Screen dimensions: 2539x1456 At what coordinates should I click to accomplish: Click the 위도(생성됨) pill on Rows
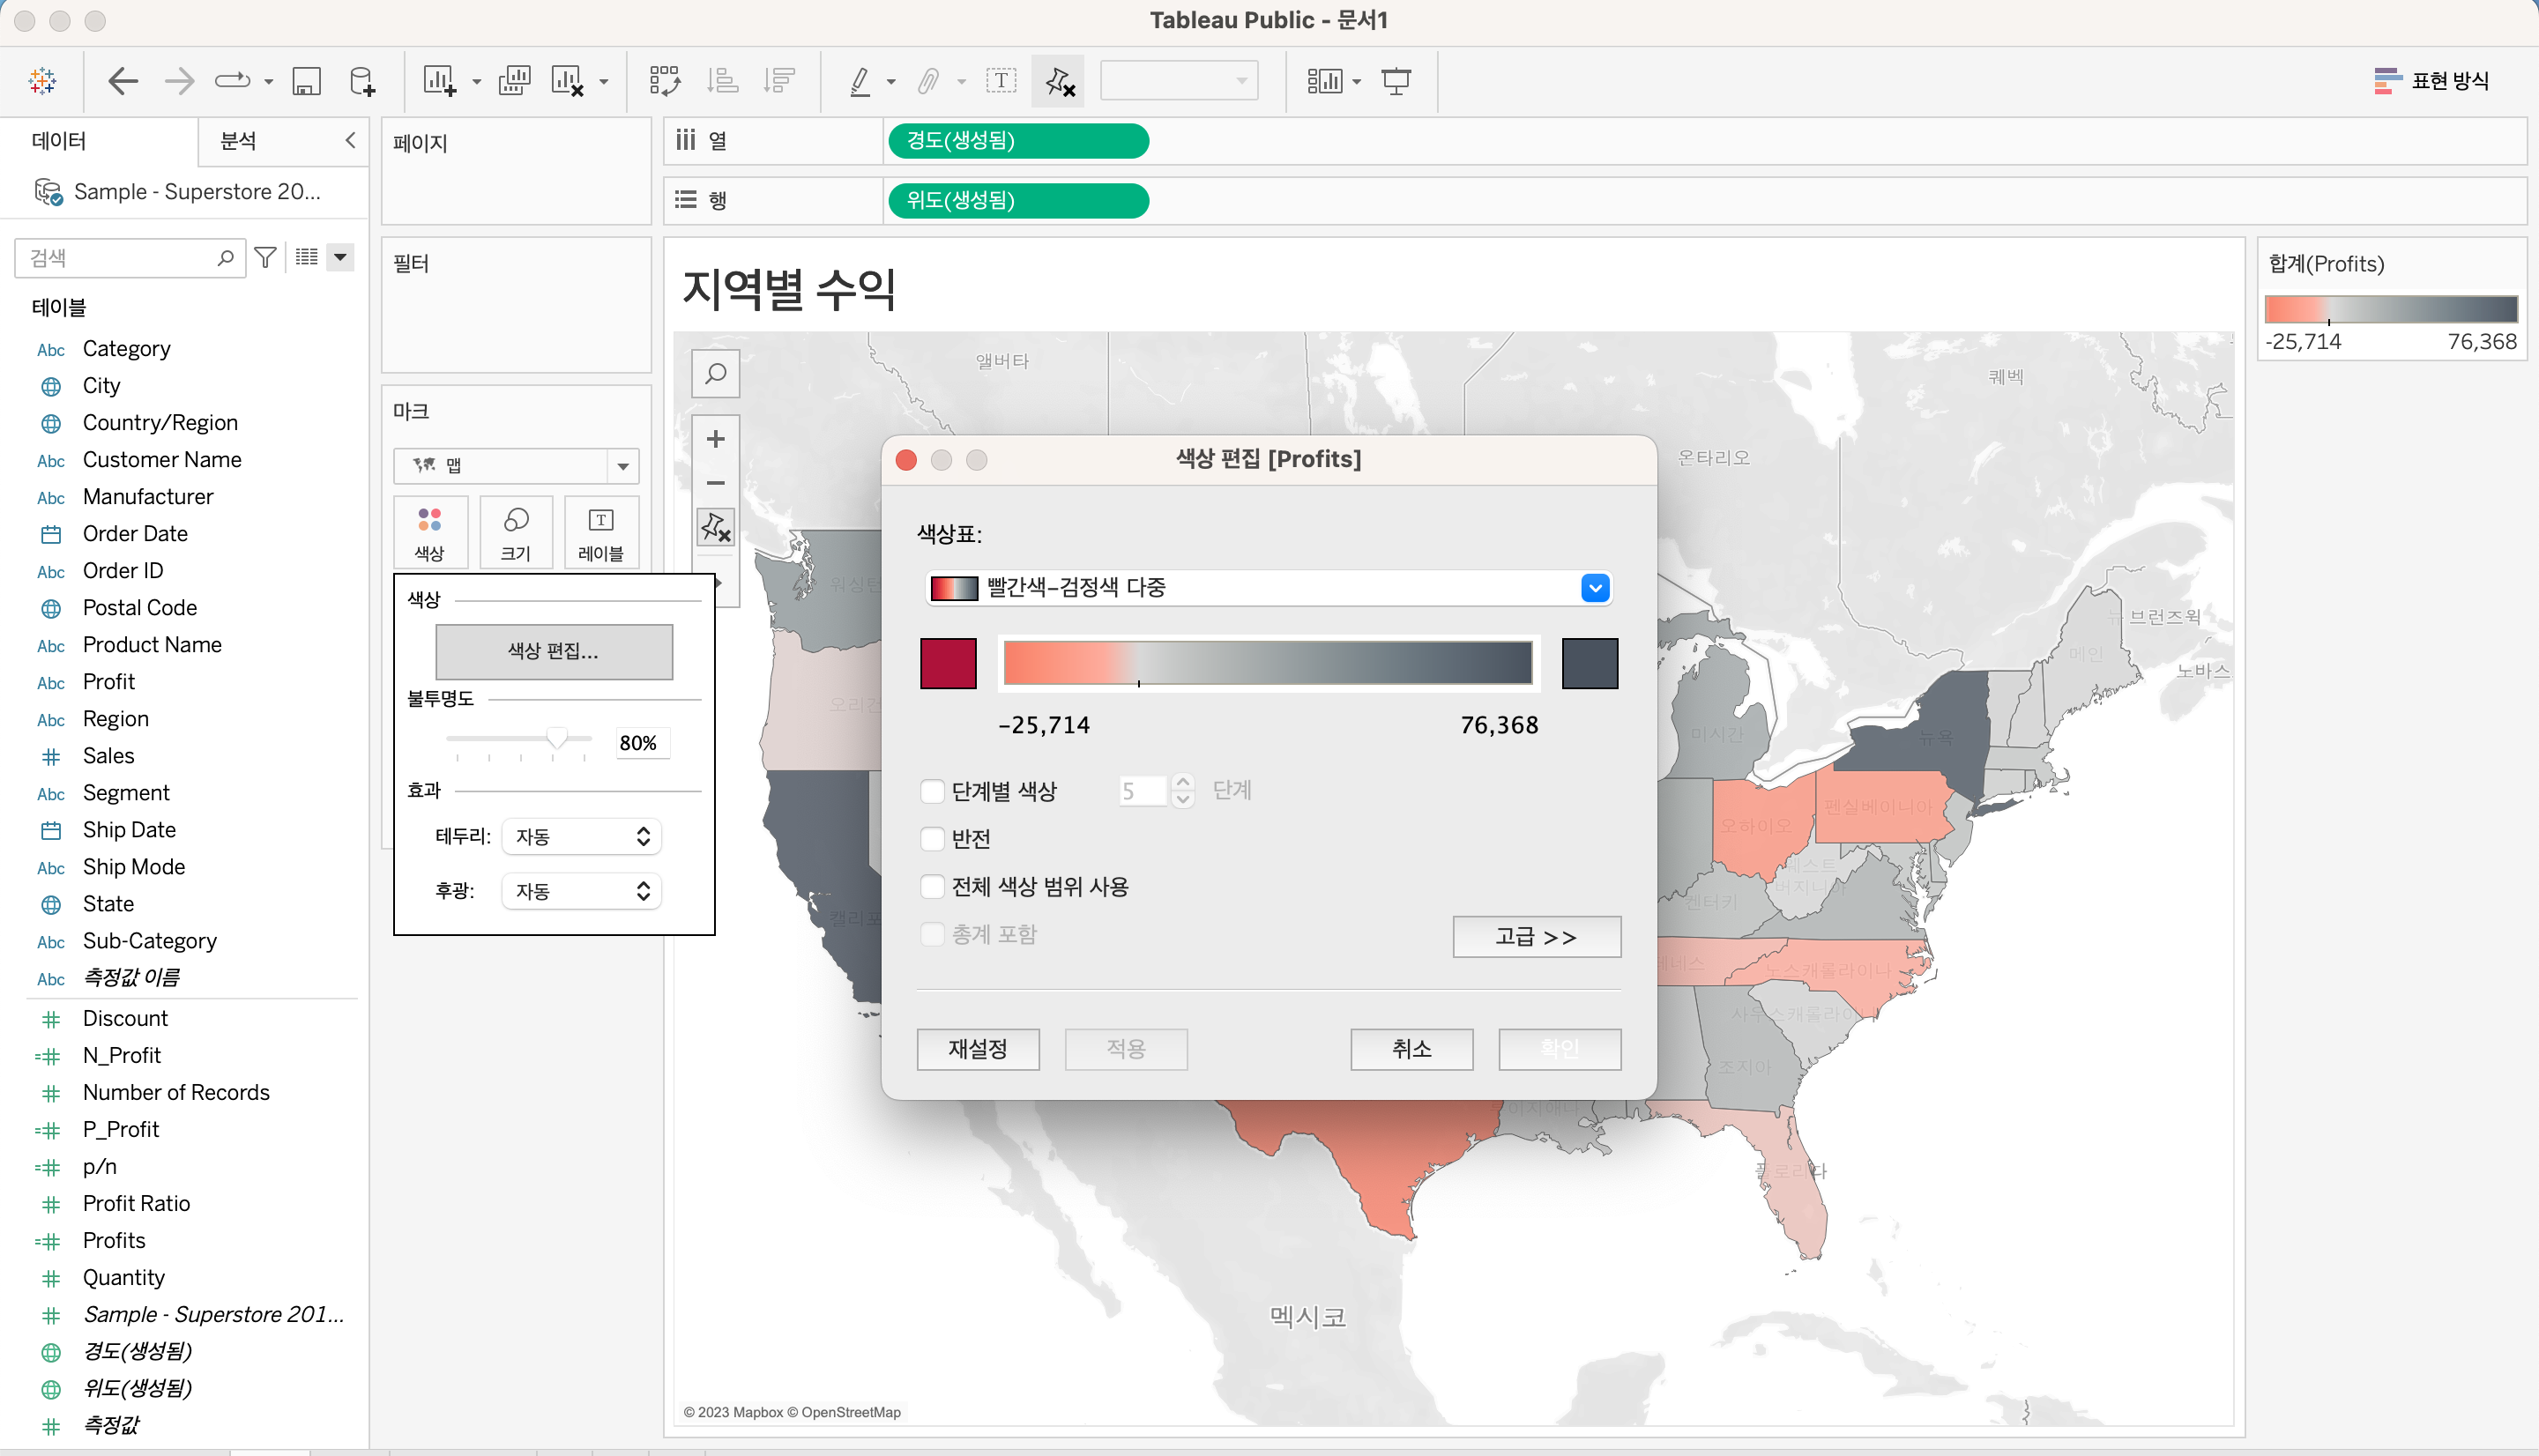pos(1018,201)
